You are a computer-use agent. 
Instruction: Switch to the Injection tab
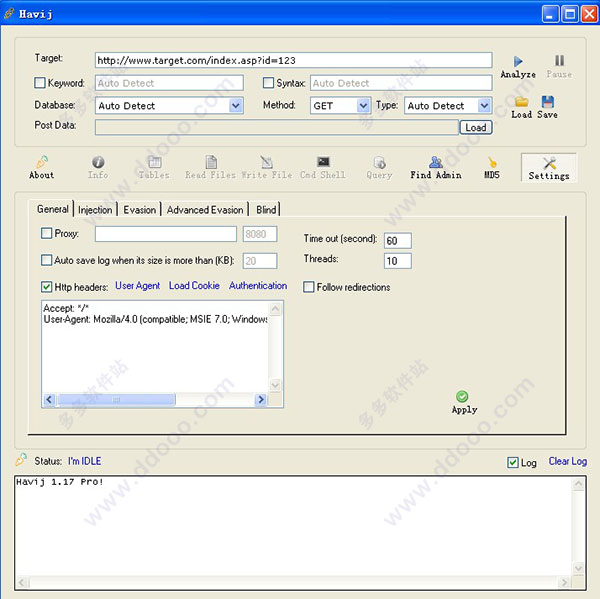tap(95, 210)
